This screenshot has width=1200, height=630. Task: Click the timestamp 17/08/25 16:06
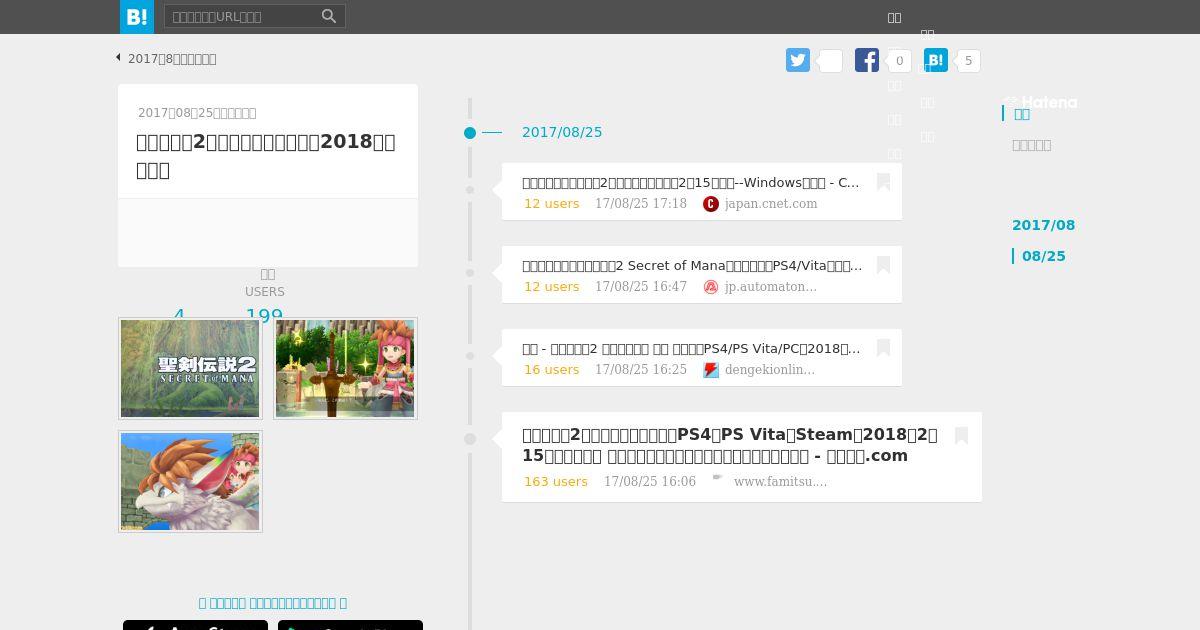(650, 482)
